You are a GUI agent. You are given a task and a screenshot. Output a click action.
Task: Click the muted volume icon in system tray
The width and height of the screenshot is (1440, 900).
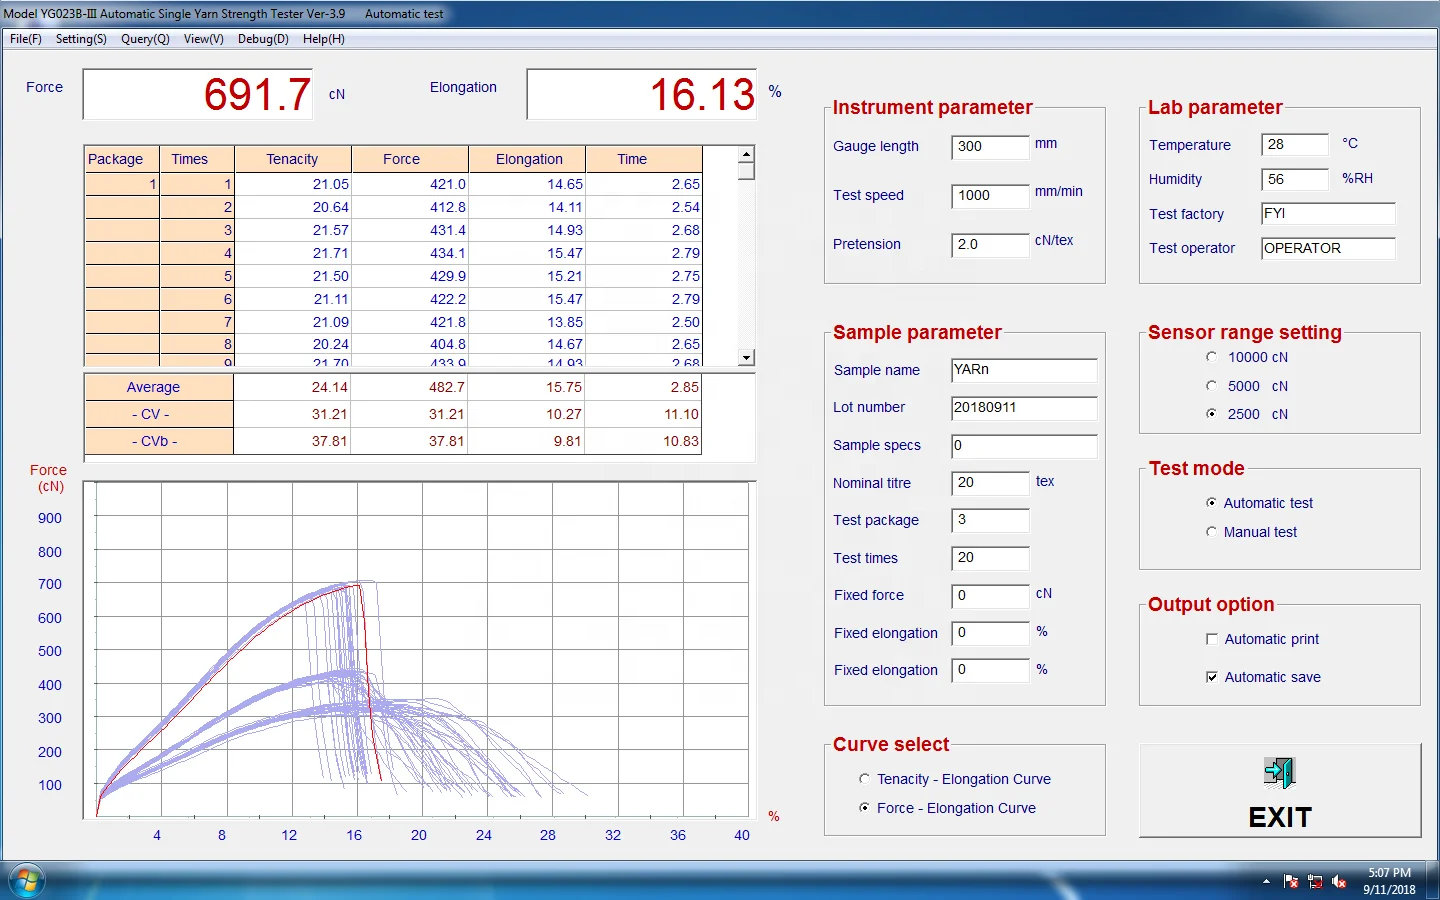pyautogui.click(x=1340, y=882)
